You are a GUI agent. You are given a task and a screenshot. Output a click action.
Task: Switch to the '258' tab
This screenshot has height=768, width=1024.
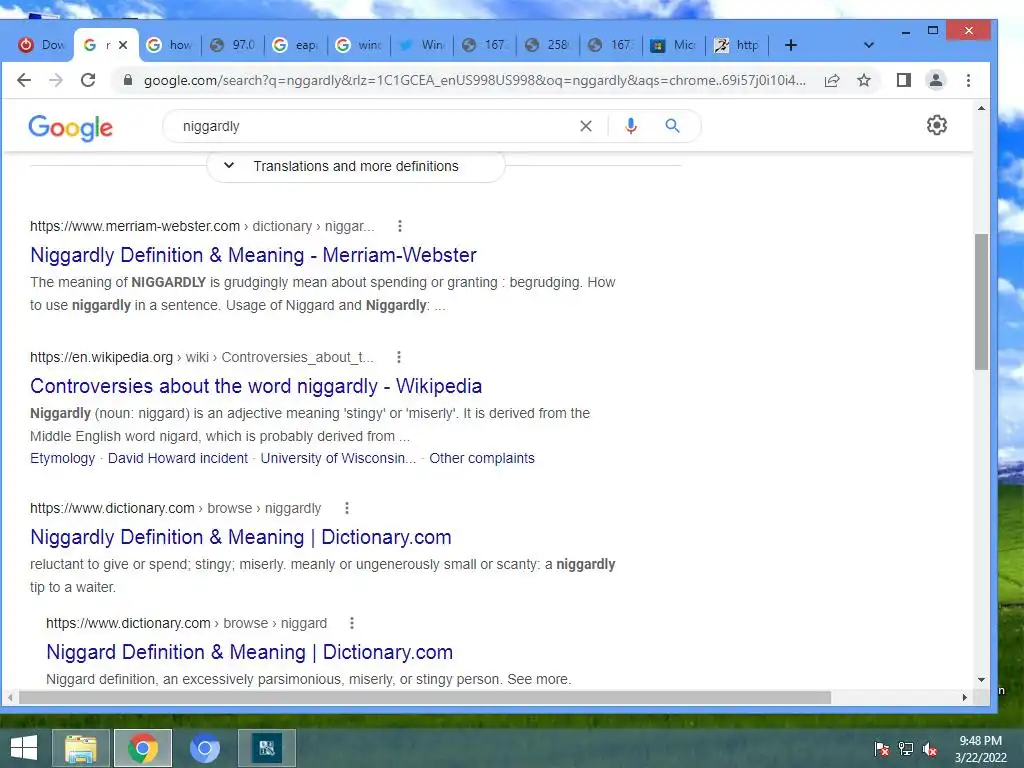[549, 45]
